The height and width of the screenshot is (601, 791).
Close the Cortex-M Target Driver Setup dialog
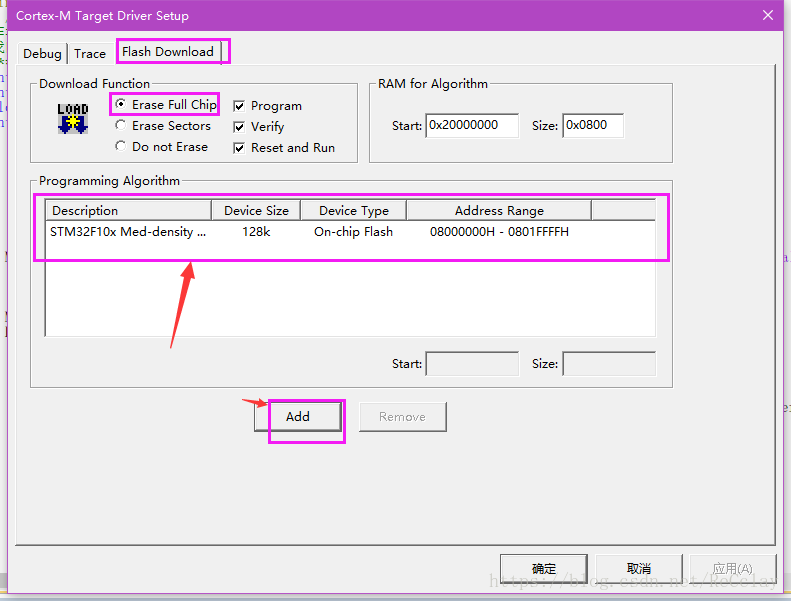[x=768, y=15]
